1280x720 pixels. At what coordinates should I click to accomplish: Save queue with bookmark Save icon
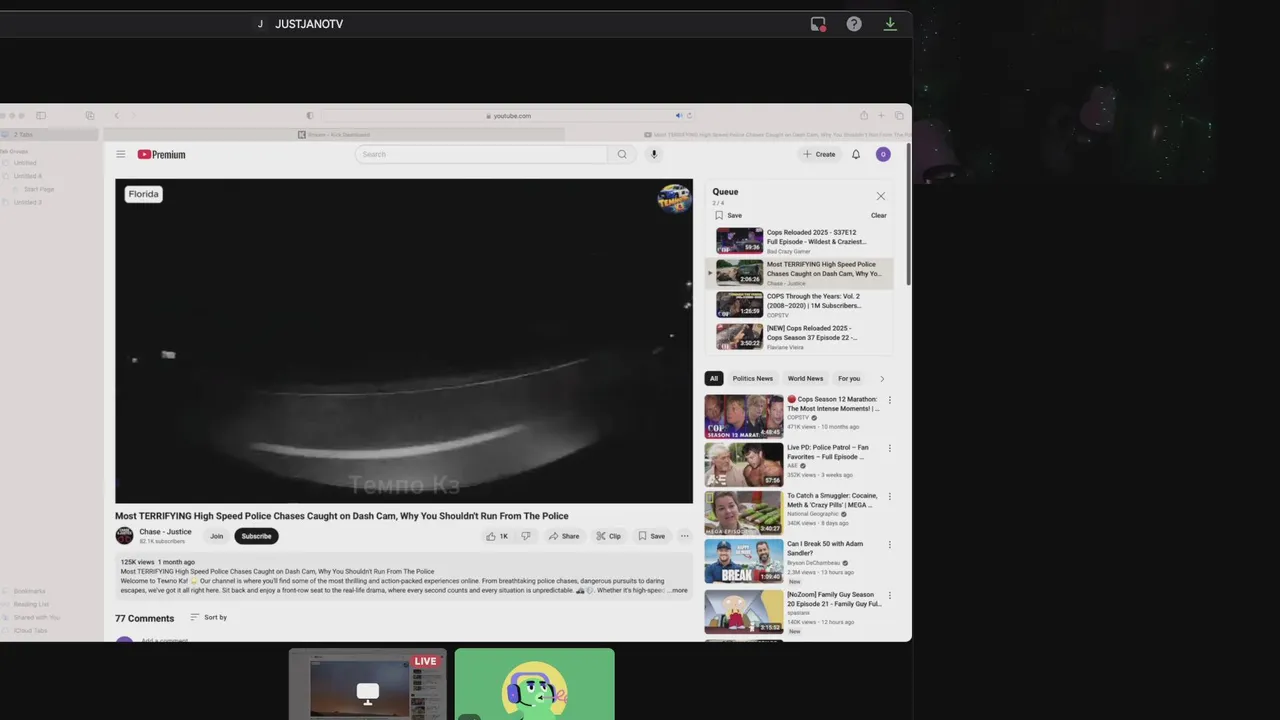tap(728, 215)
